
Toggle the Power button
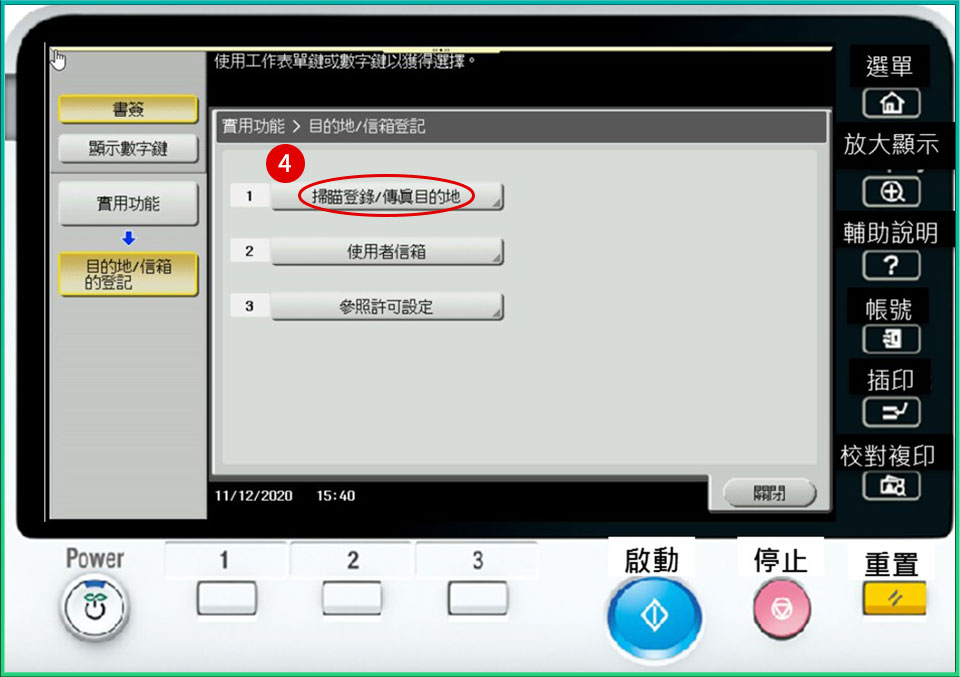95,606
